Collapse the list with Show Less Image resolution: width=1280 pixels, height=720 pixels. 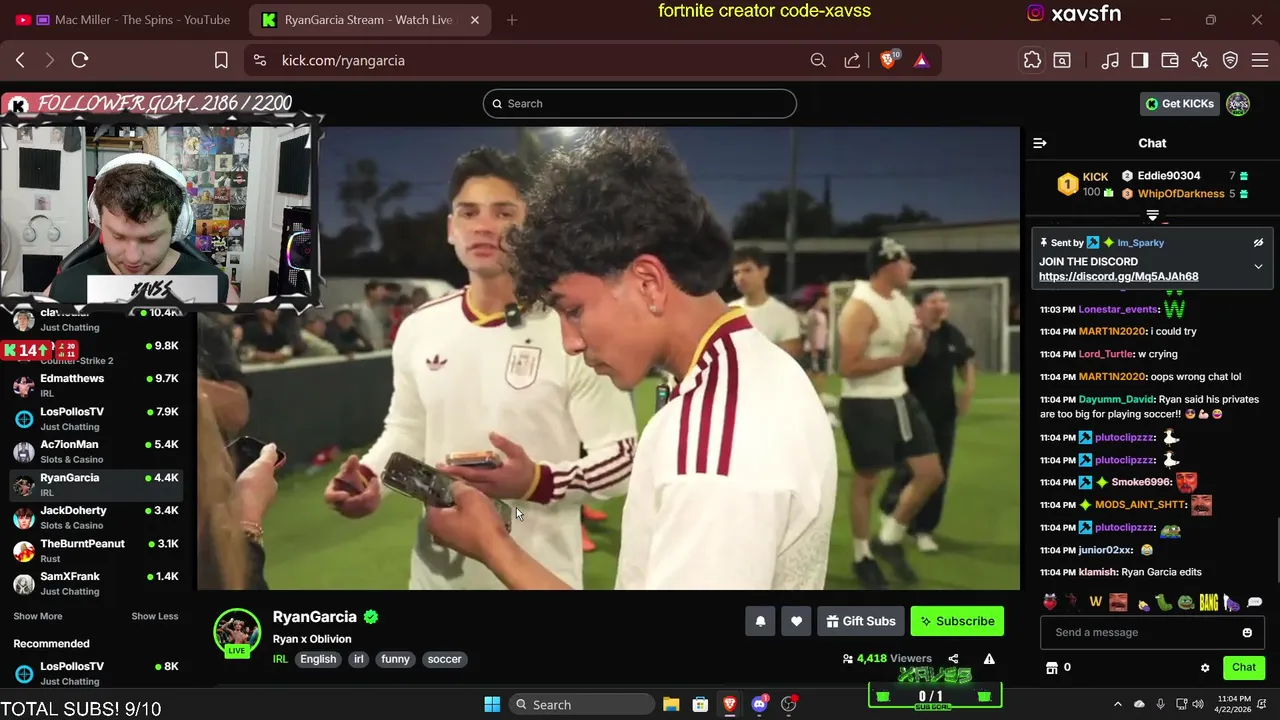155,616
